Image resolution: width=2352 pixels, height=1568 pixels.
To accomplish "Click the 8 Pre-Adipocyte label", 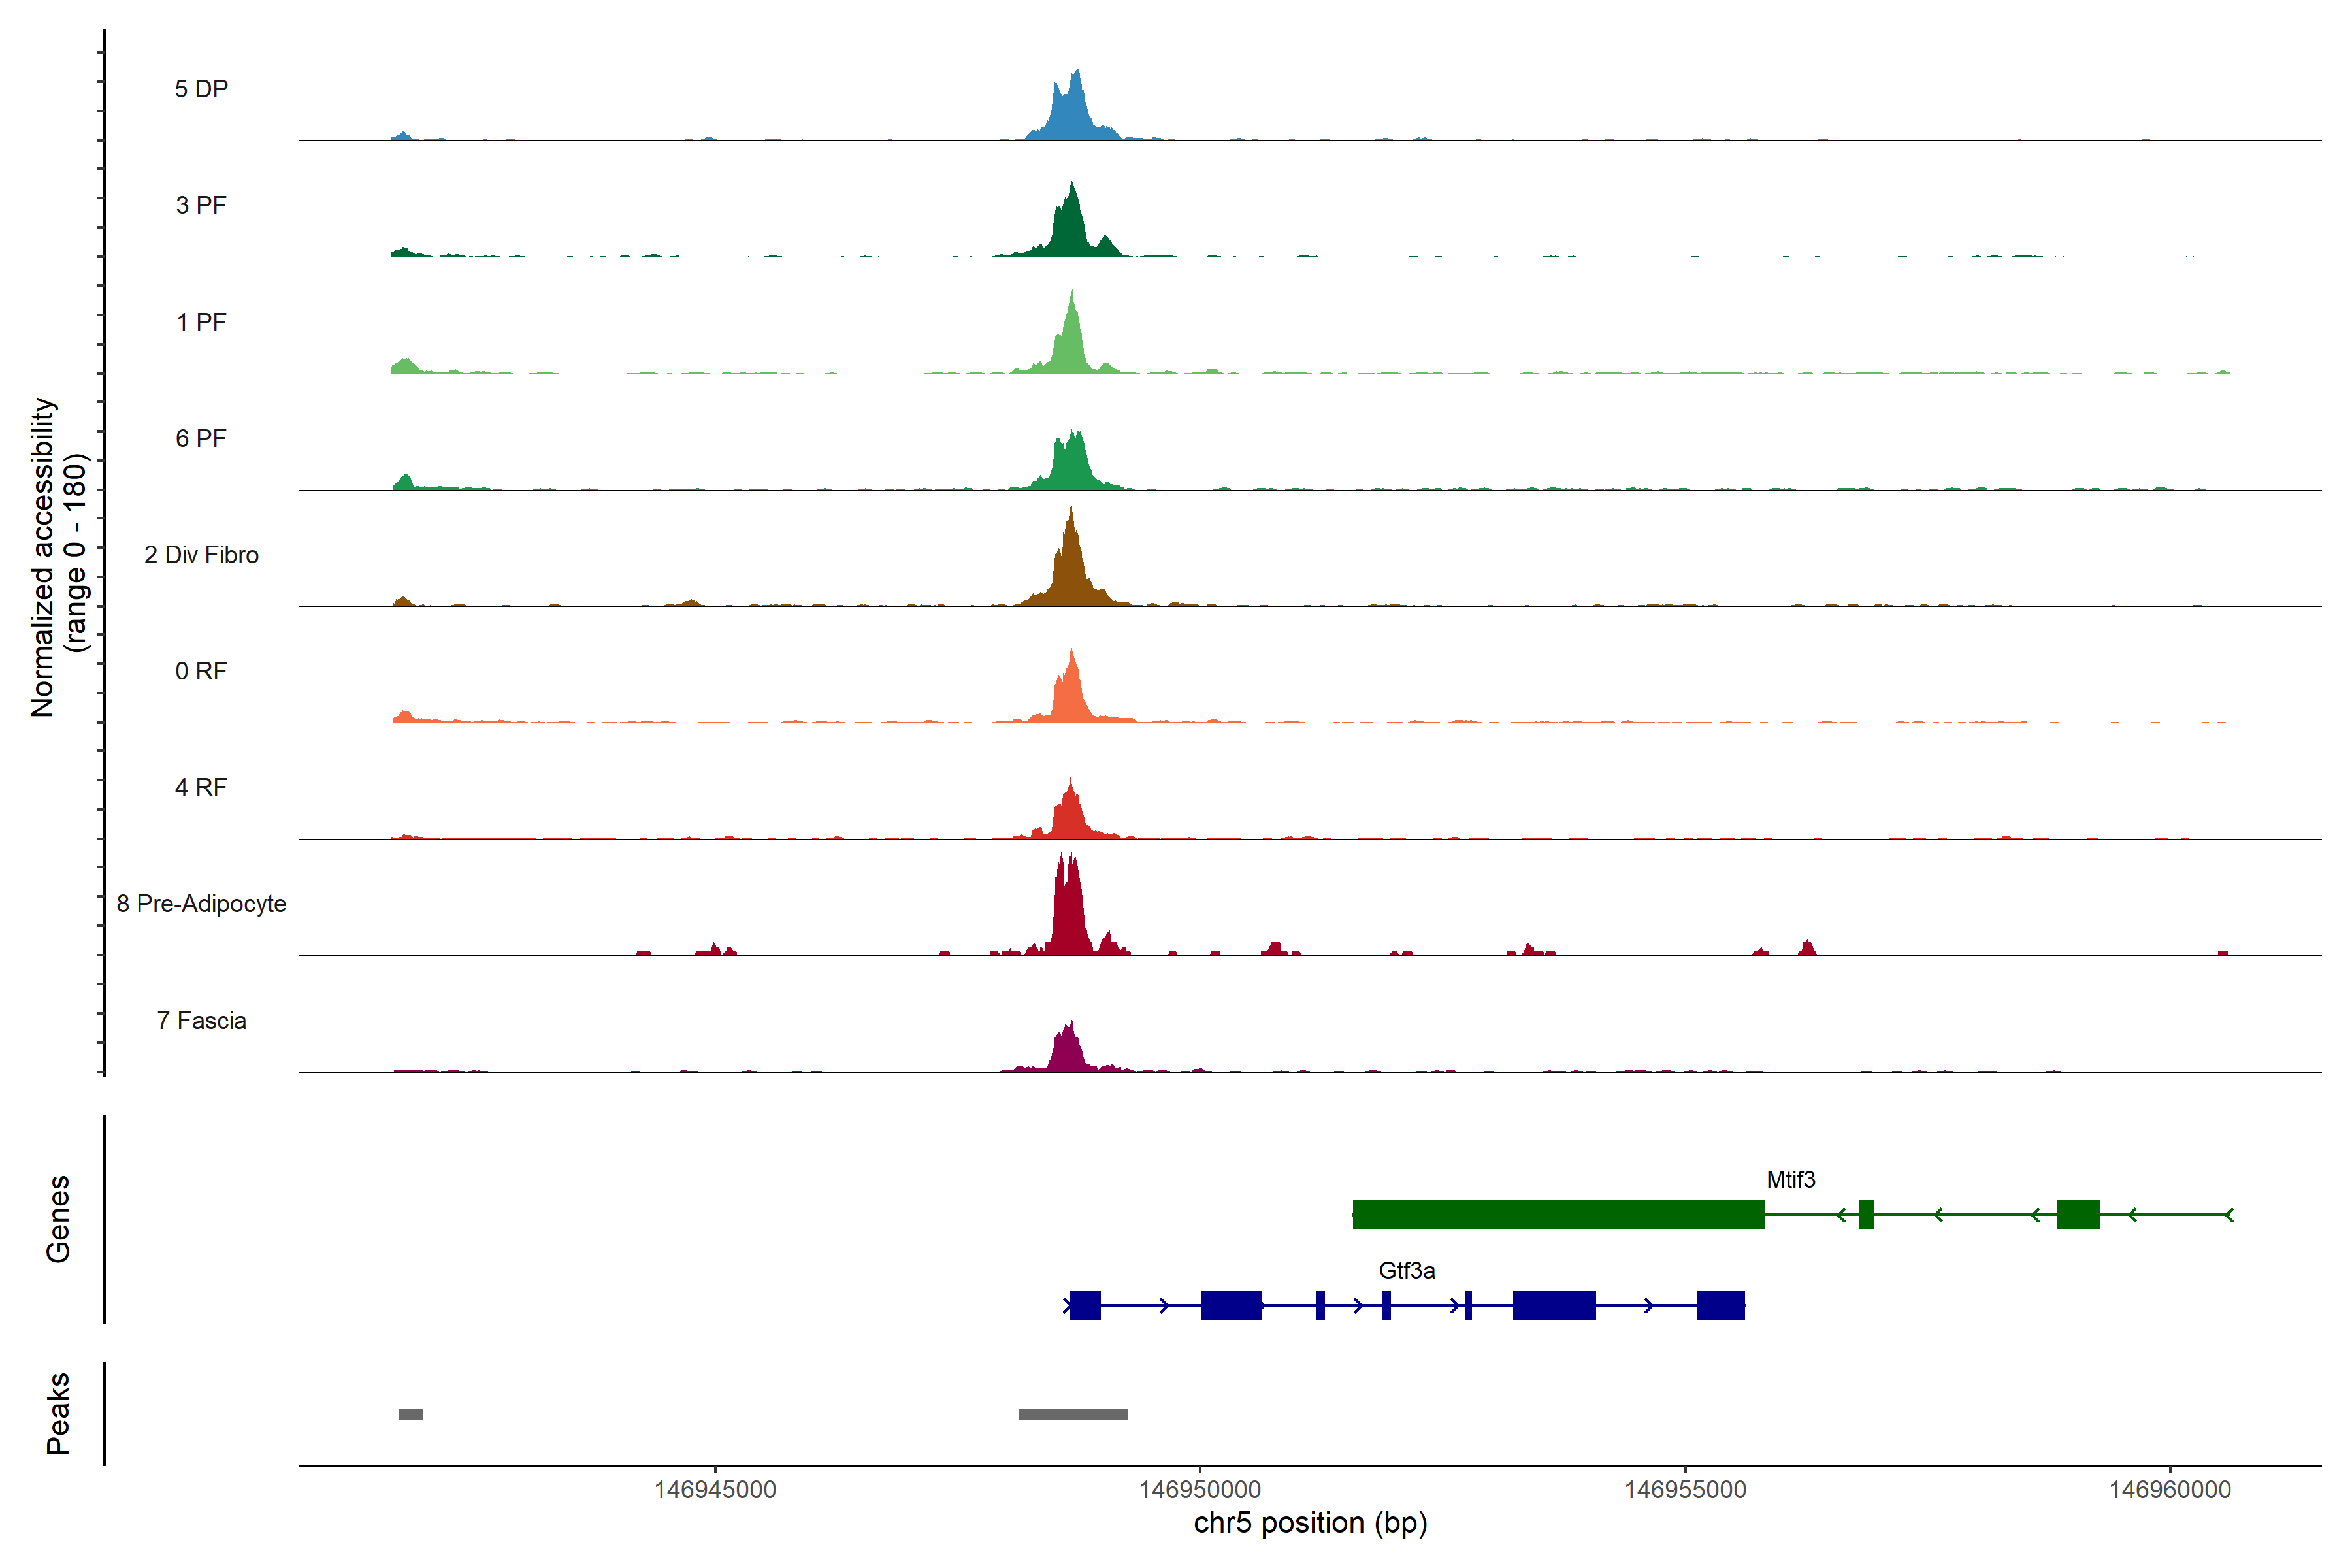I will tap(201, 904).
